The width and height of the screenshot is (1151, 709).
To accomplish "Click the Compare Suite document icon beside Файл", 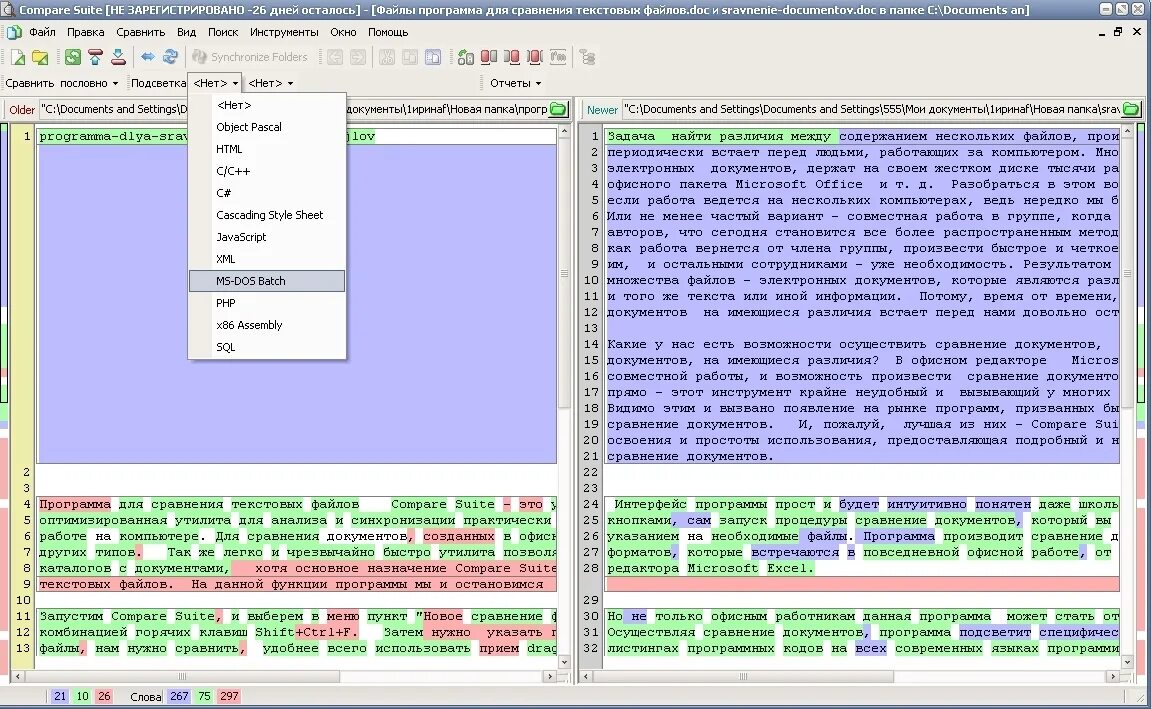I will [x=13, y=32].
